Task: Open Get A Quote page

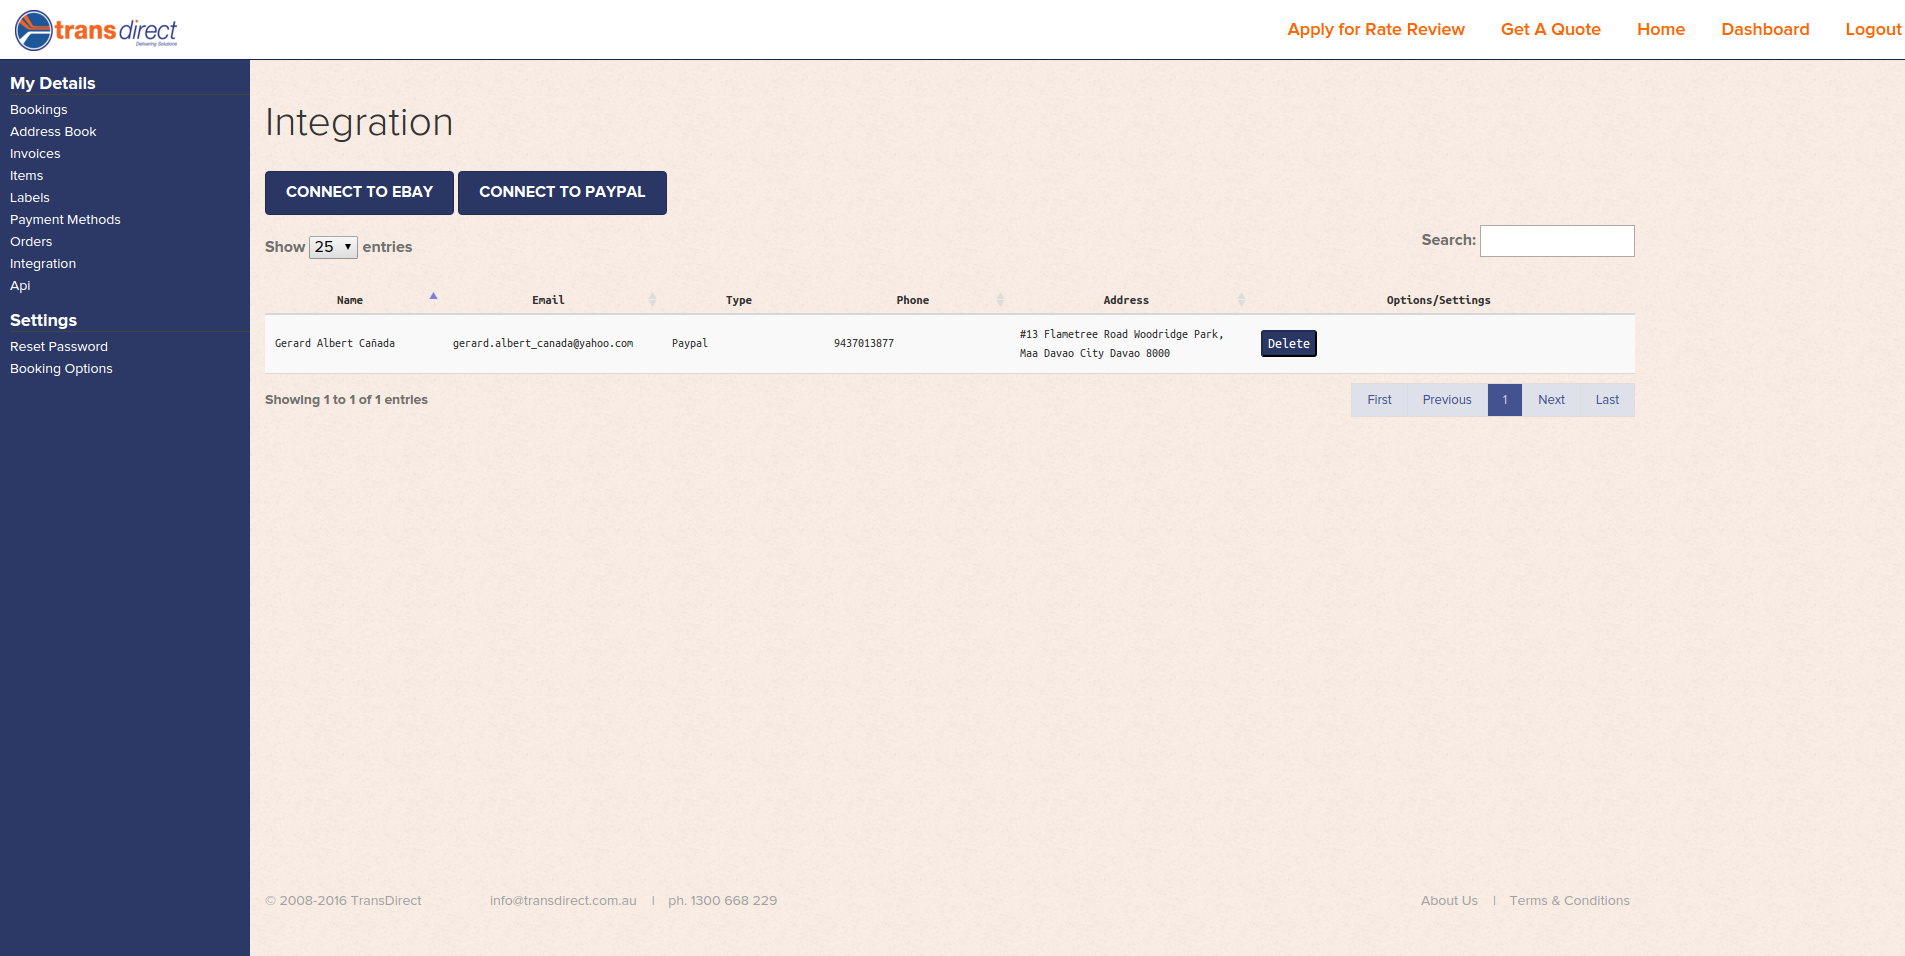Action: pyautogui.click(x=1550, y=30)
